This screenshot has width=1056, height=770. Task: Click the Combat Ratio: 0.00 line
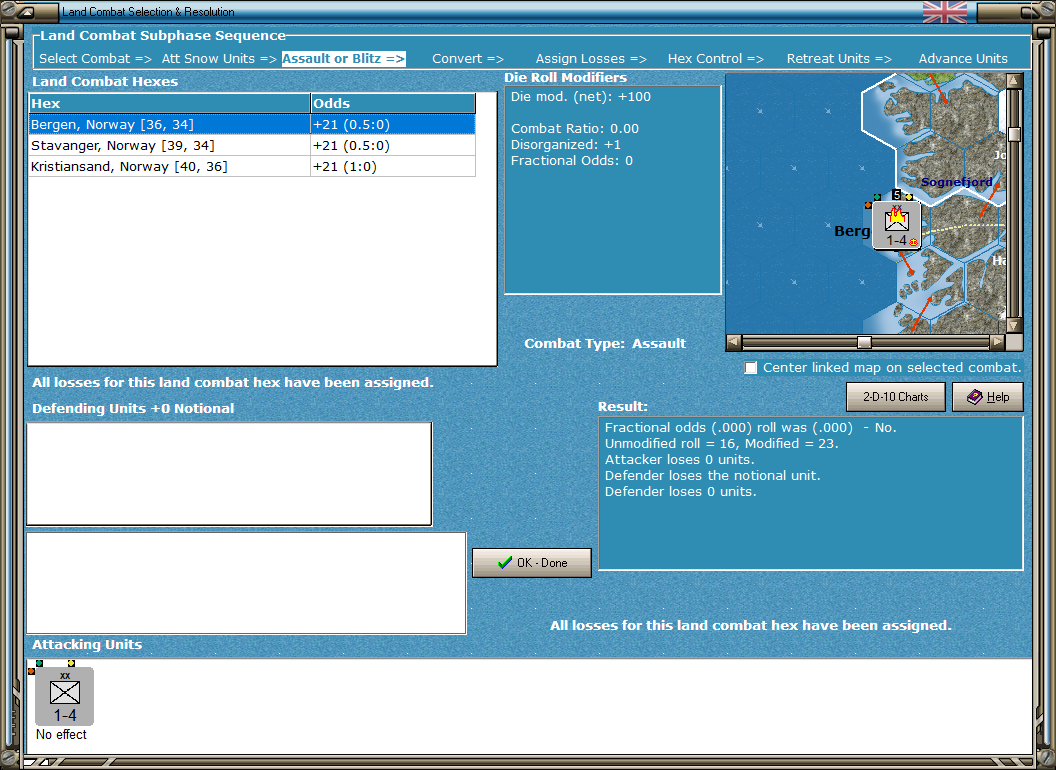pyautogui.click(x=574, y=129)
